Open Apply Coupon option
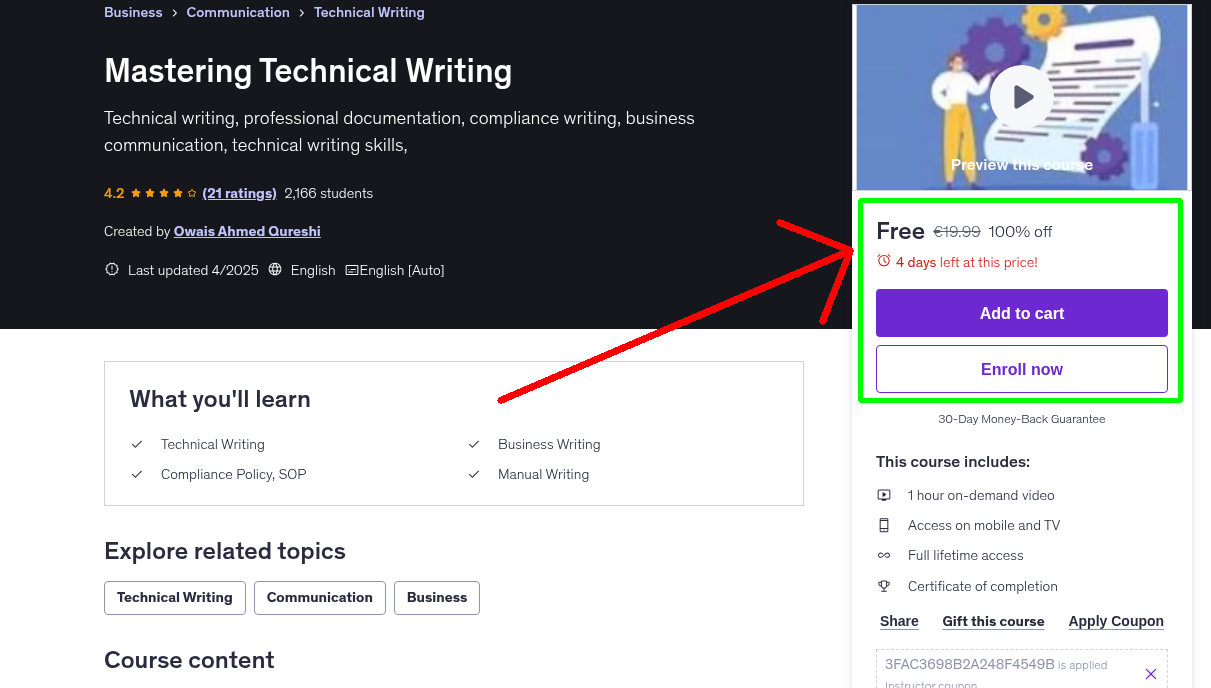Viewport: 1211px width, 688px height. coord(1115,621)
